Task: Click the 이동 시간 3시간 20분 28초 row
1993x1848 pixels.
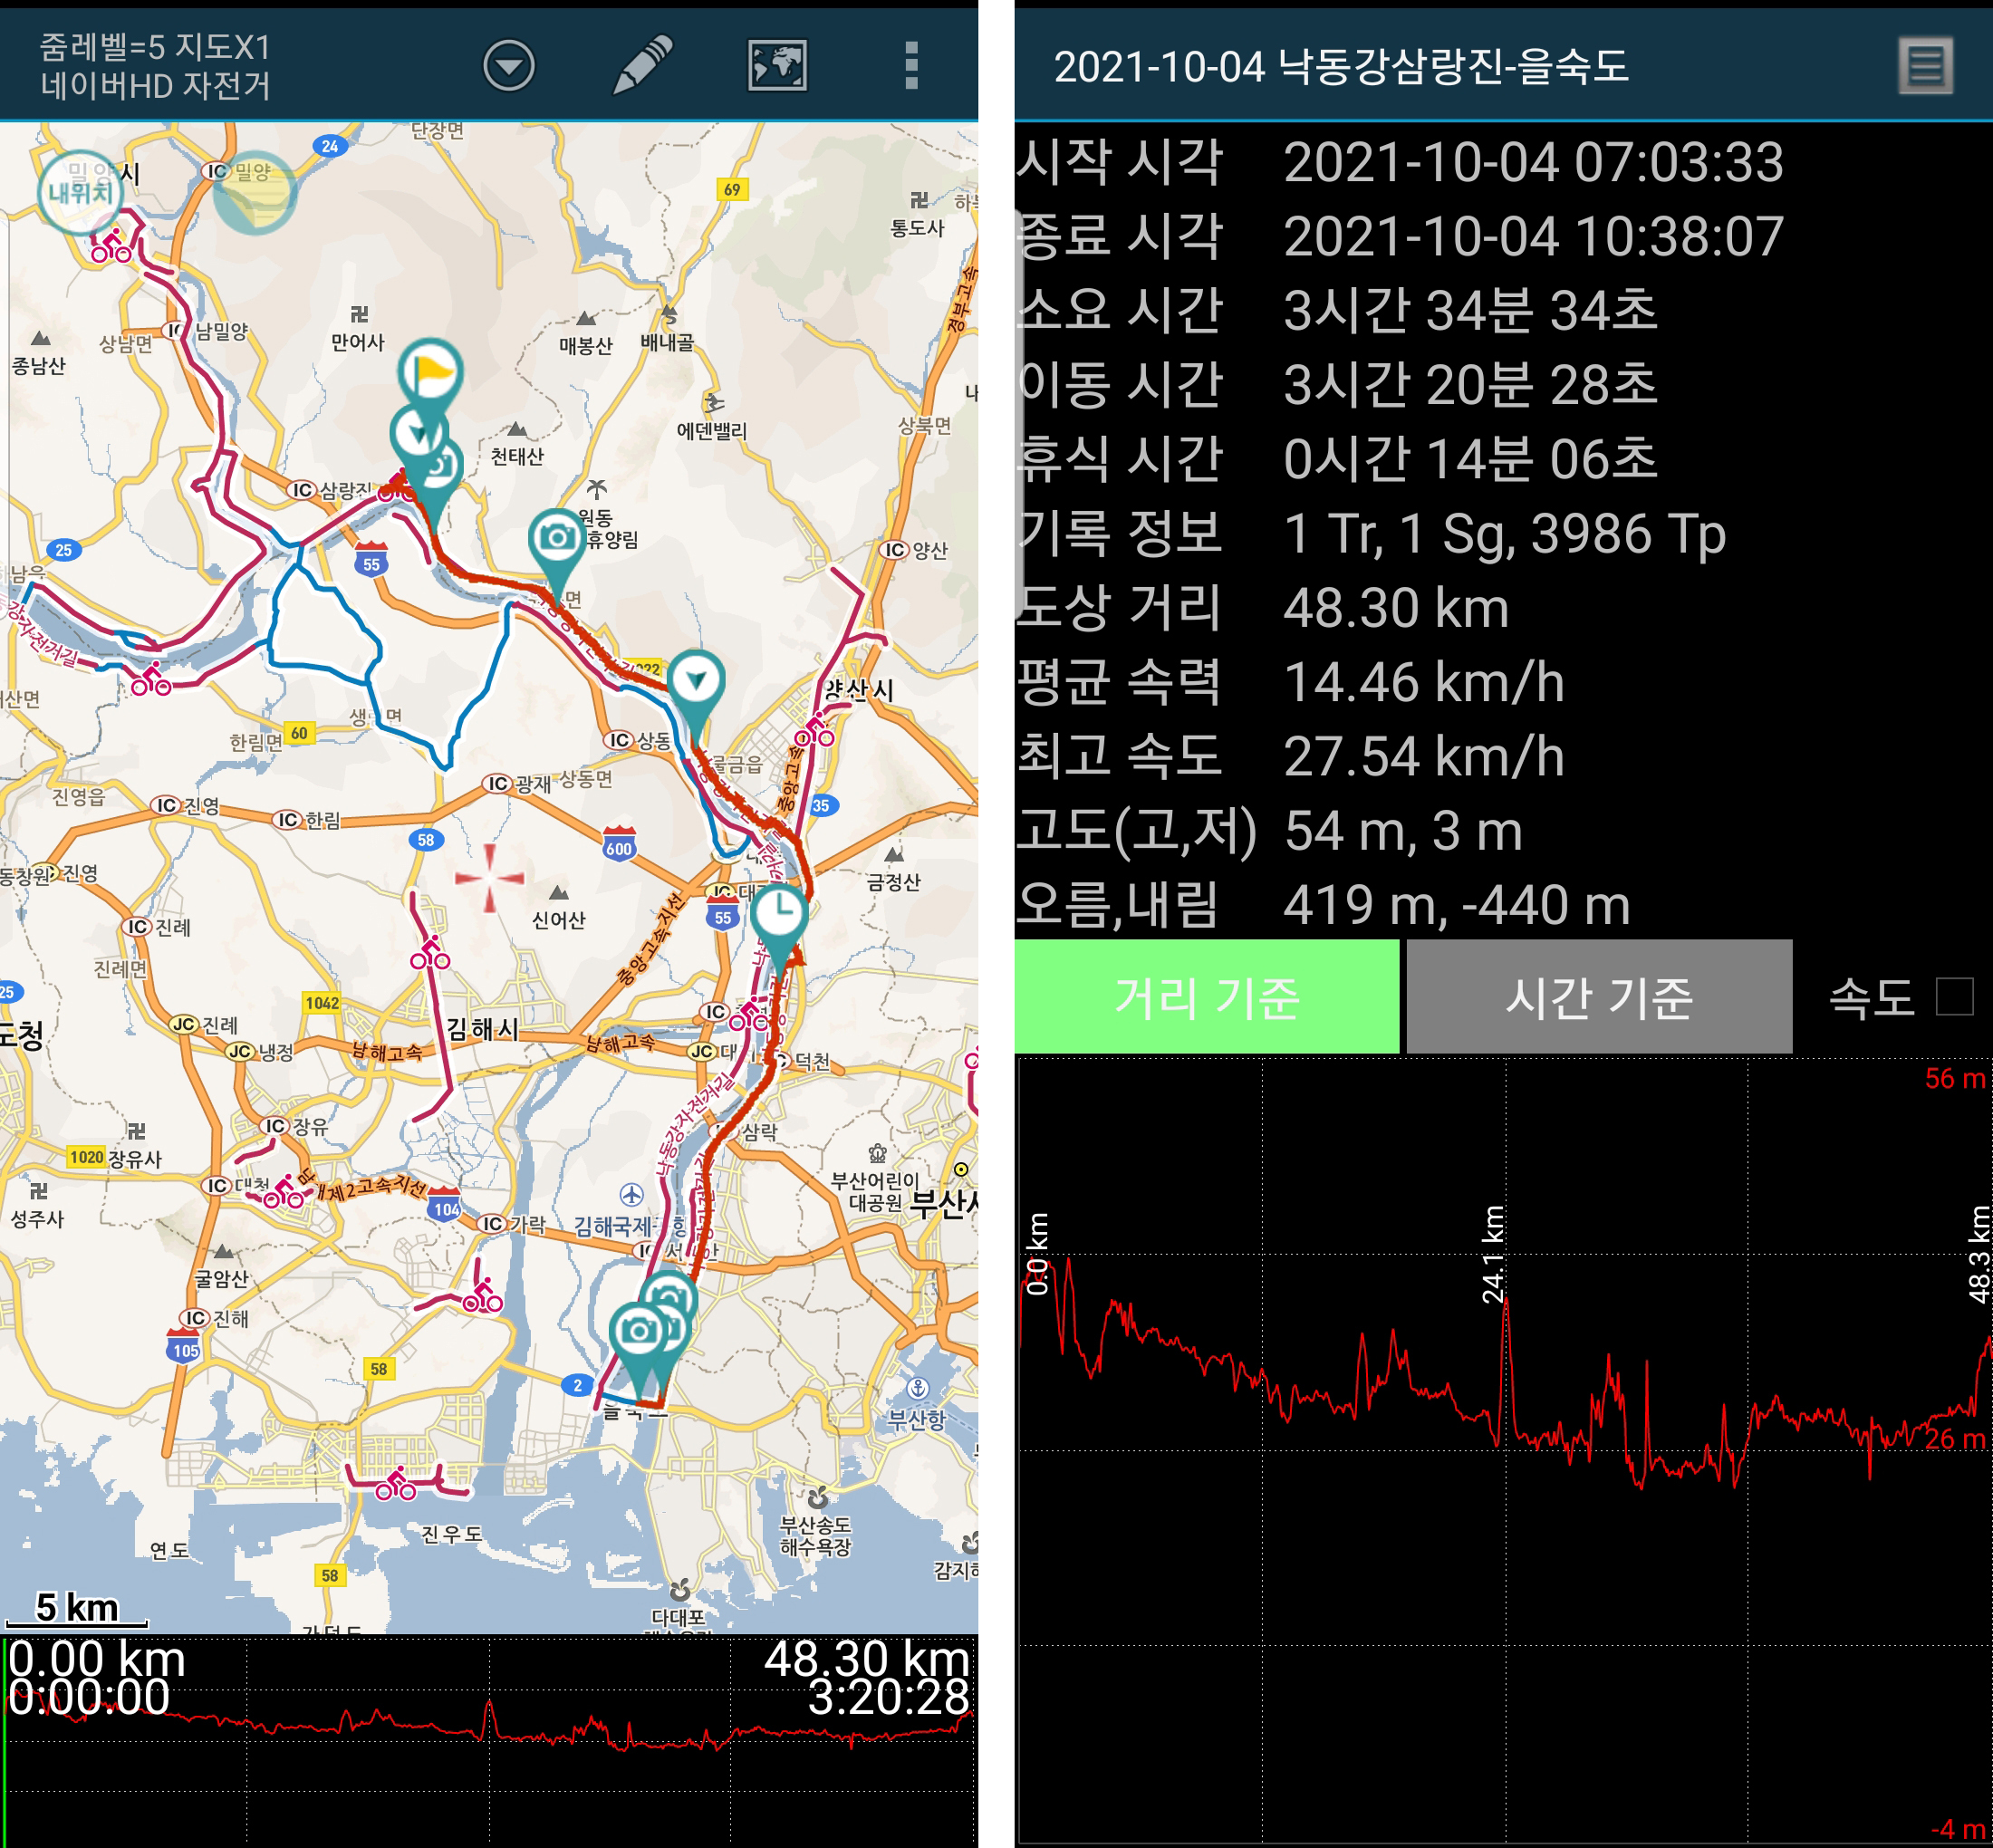Action: point(1503,384)
